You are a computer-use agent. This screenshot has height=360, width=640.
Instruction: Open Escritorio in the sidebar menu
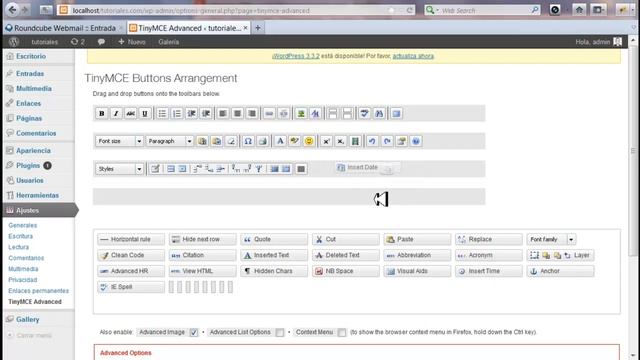pyautogui.click(x=31, y=56)
